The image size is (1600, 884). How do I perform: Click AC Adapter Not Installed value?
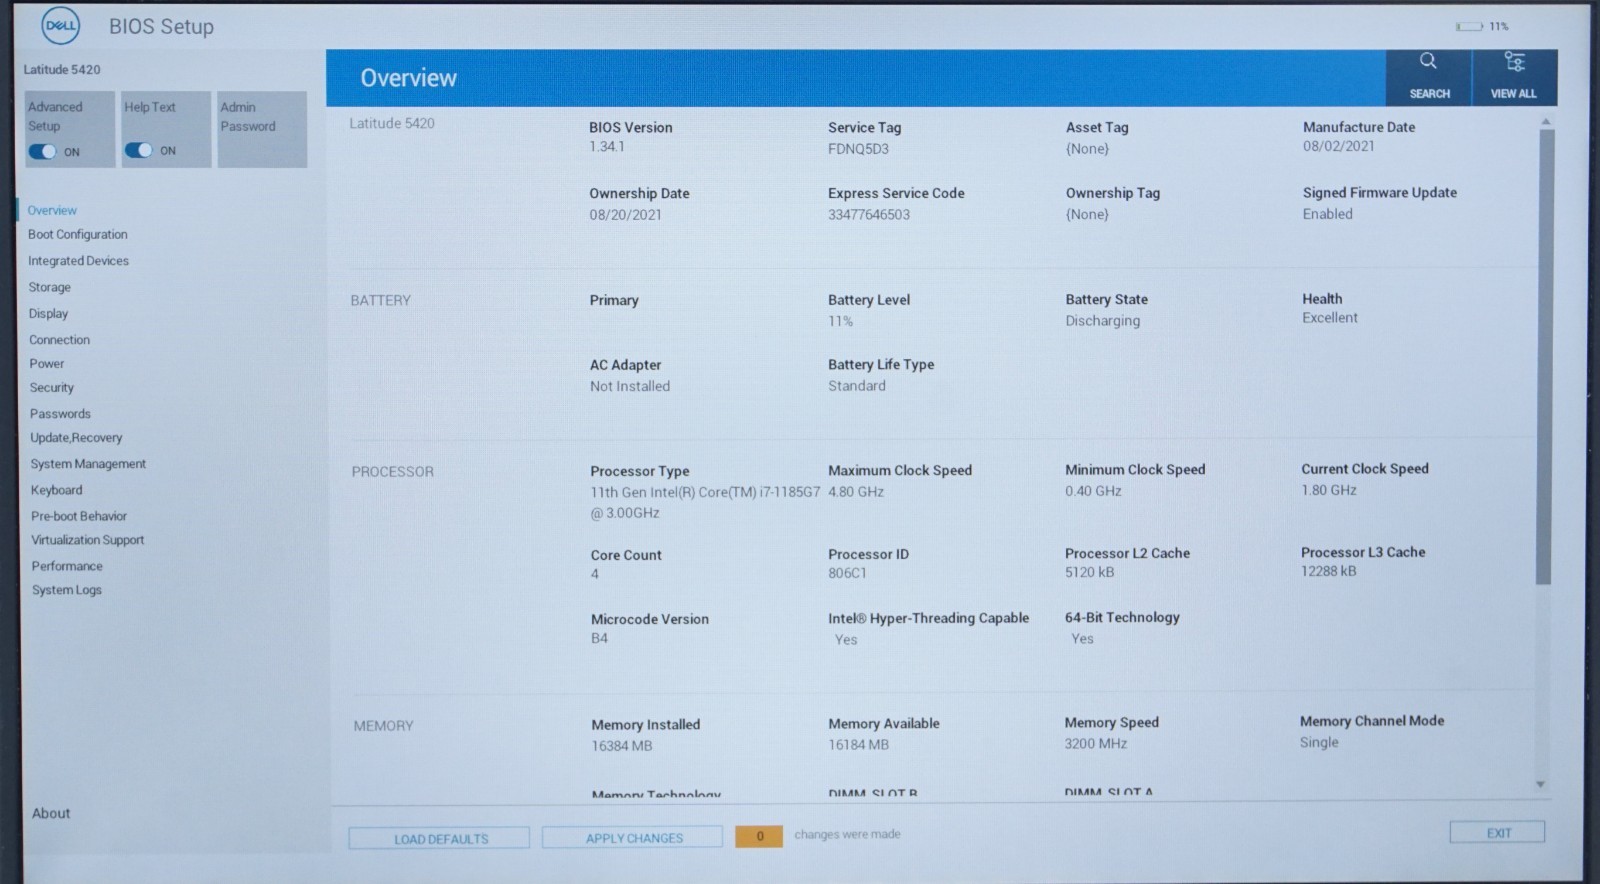630,386
